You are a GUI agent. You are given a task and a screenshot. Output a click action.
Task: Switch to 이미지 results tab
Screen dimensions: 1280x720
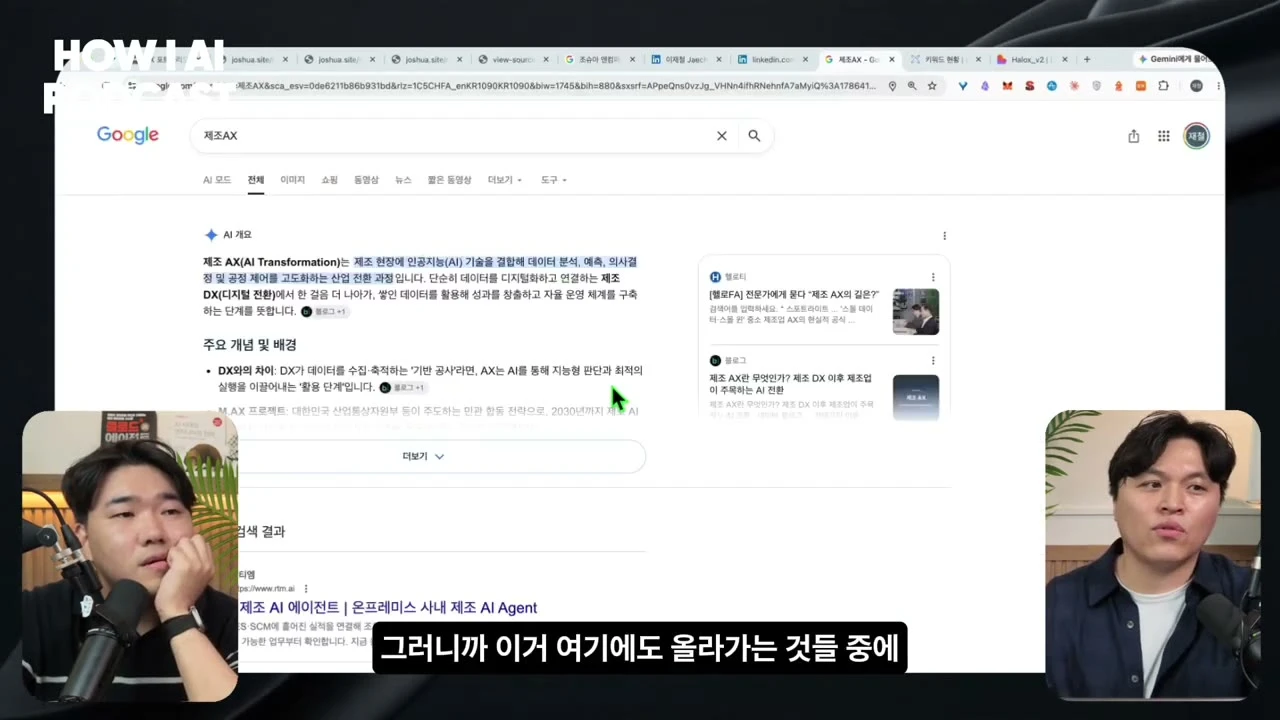click(292, 180)
